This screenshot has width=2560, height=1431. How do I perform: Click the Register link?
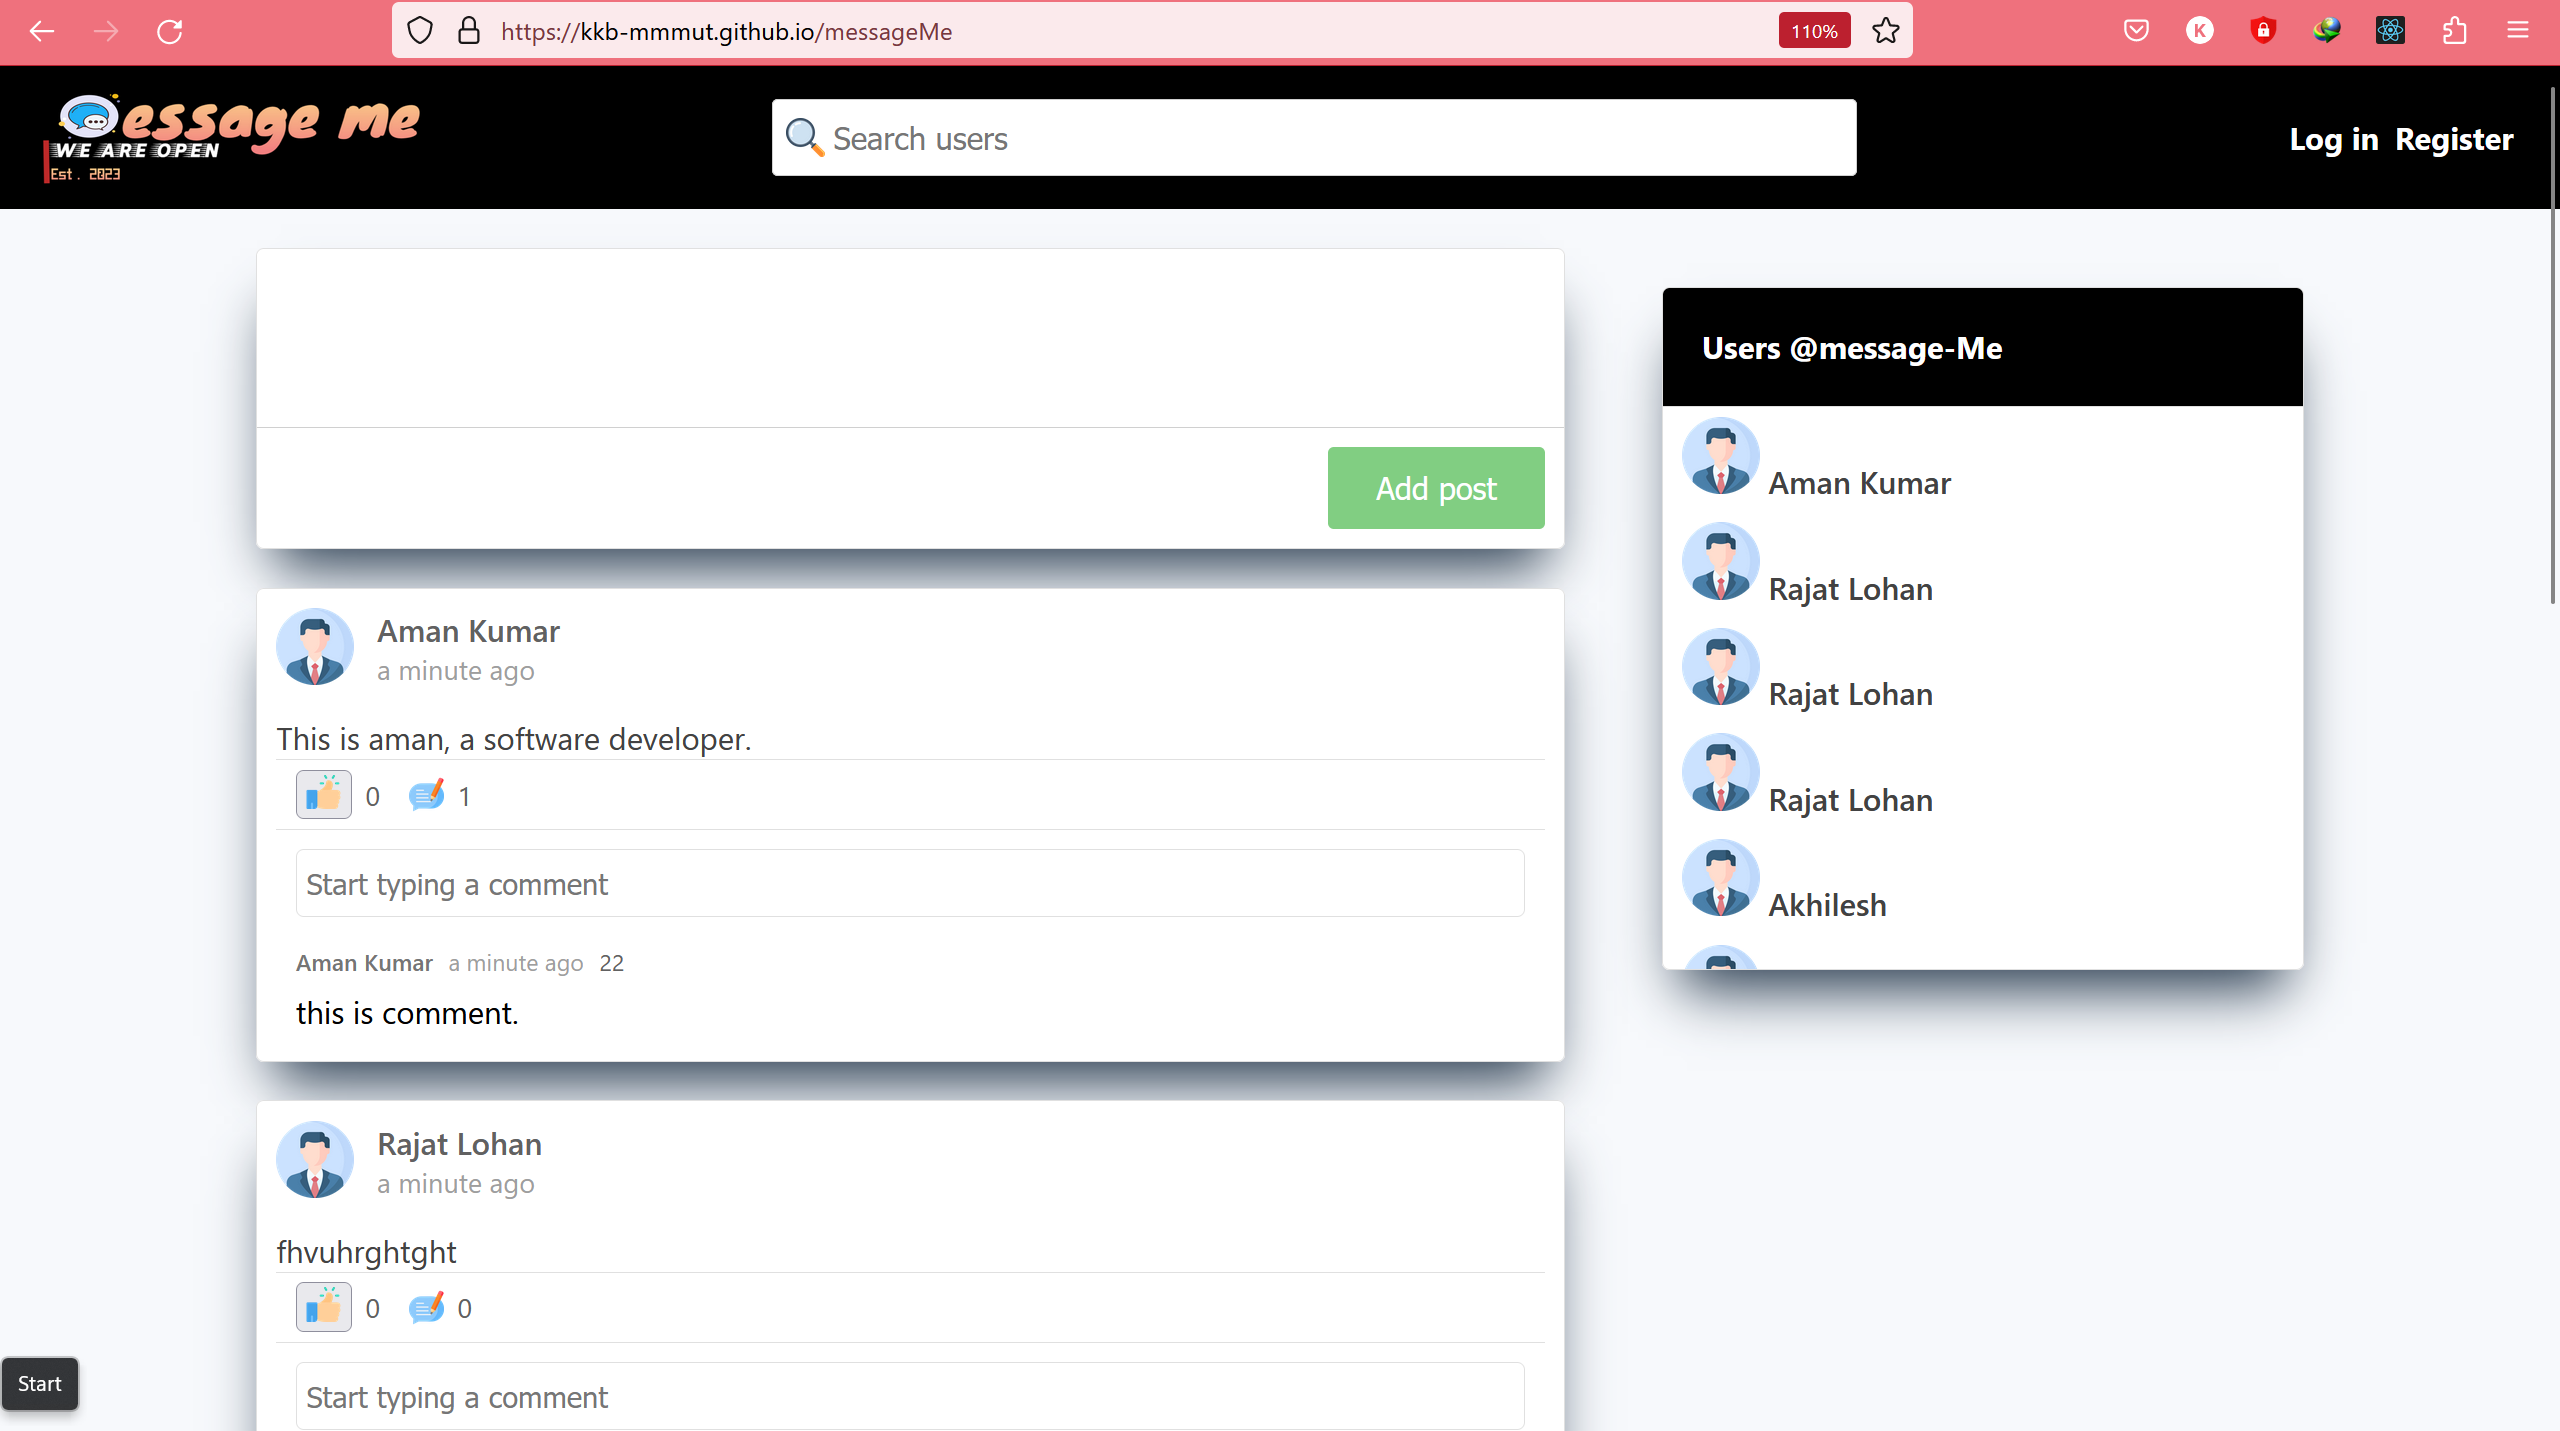[2454, 139]
